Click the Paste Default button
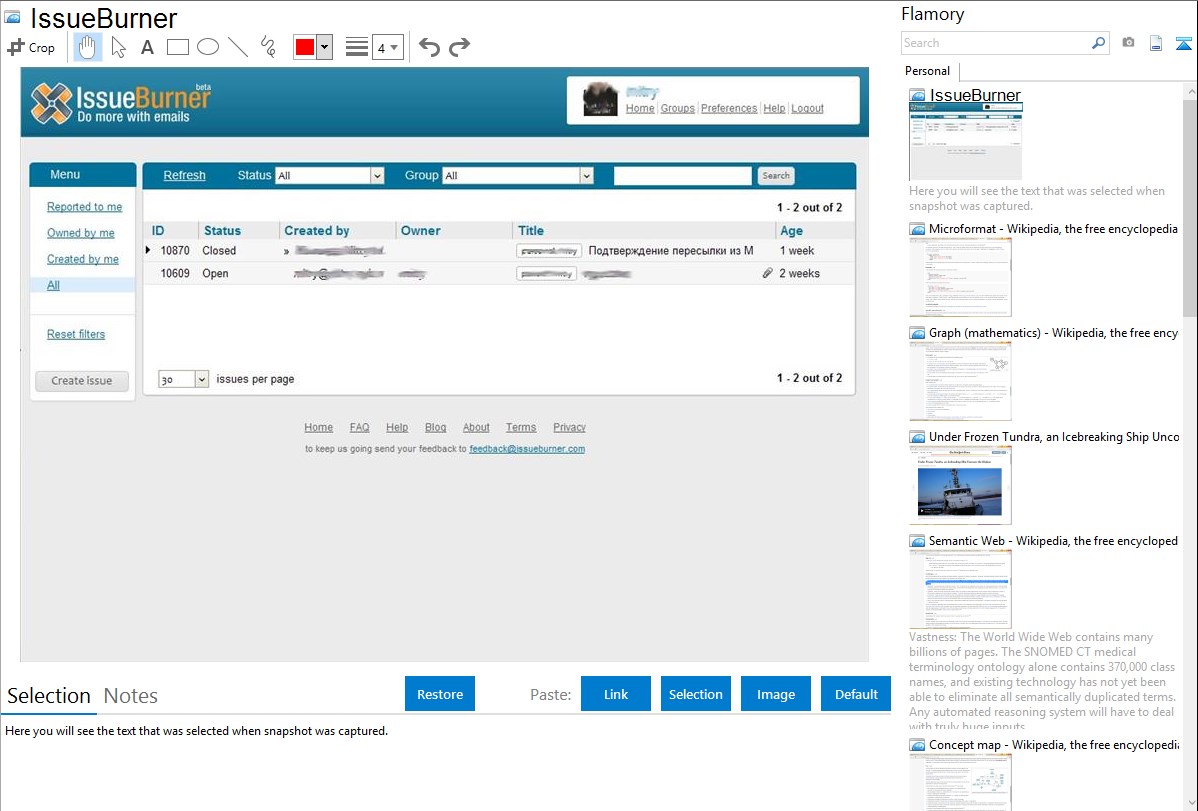Screen dimensions: 1198x811 856,694
